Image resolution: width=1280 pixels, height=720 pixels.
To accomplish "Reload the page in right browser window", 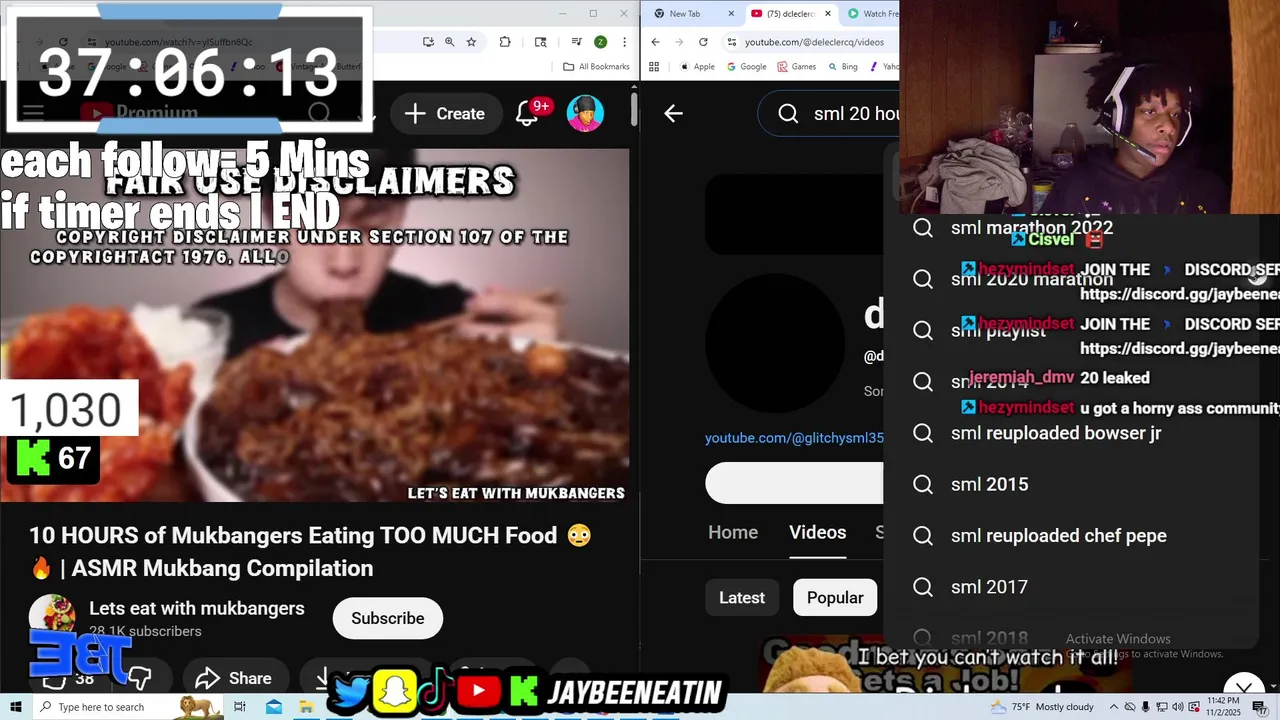I will 703,42.
